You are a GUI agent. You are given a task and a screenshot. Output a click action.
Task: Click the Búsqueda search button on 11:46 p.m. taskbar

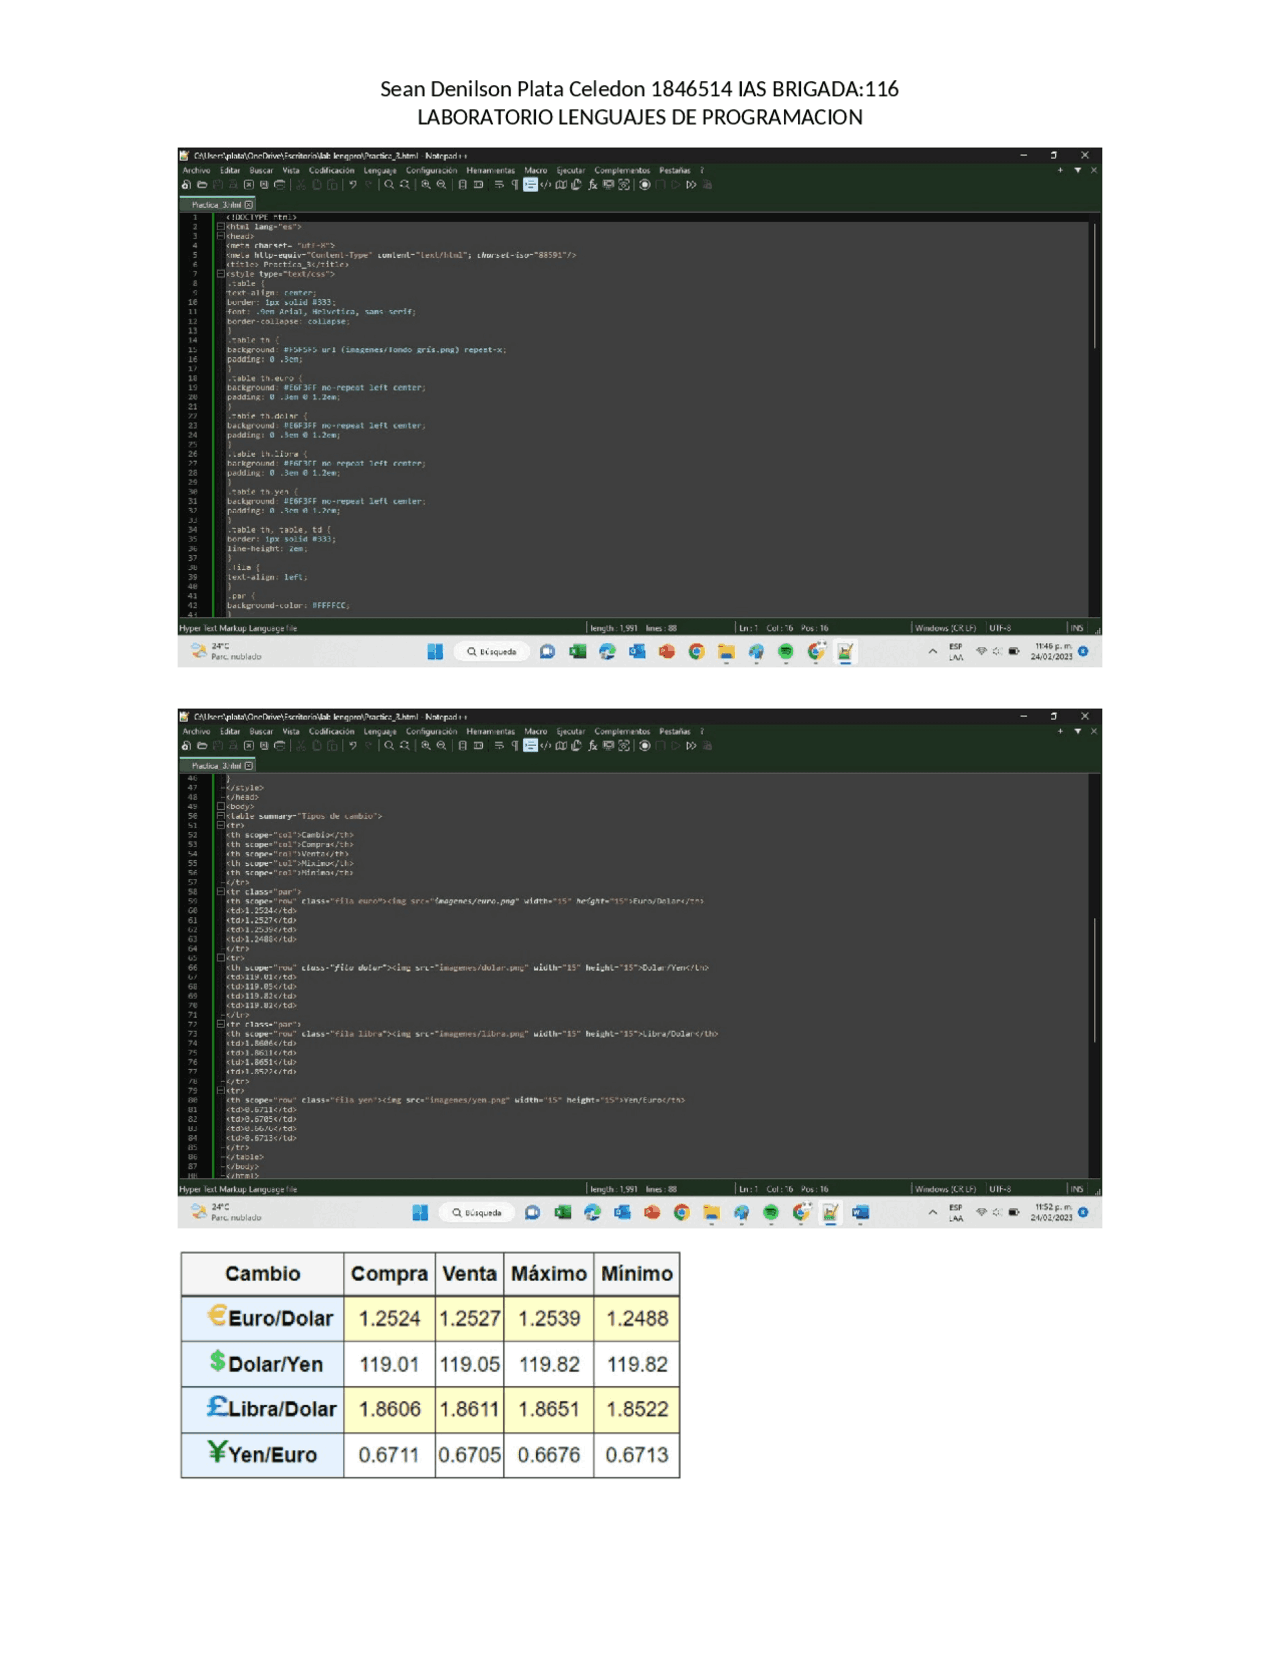[x=492, y=652]
